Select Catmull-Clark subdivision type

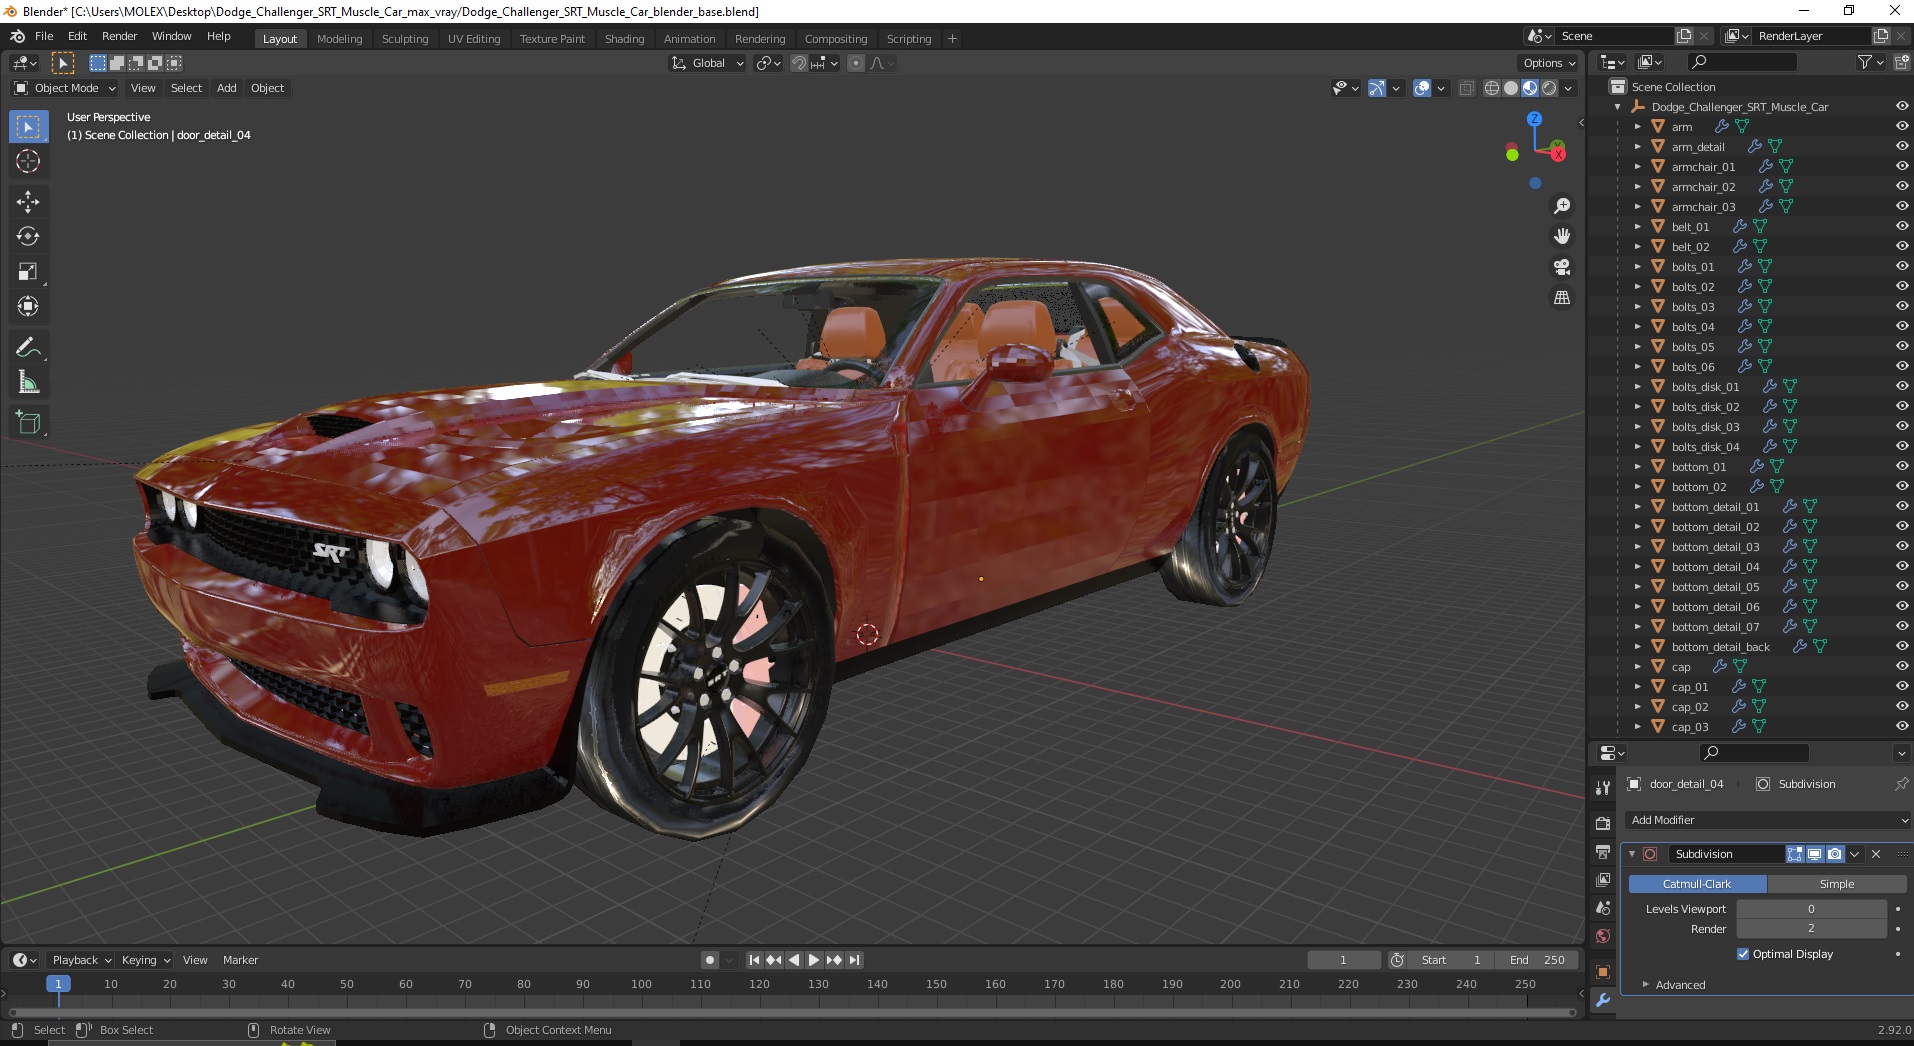(1697, 884)
